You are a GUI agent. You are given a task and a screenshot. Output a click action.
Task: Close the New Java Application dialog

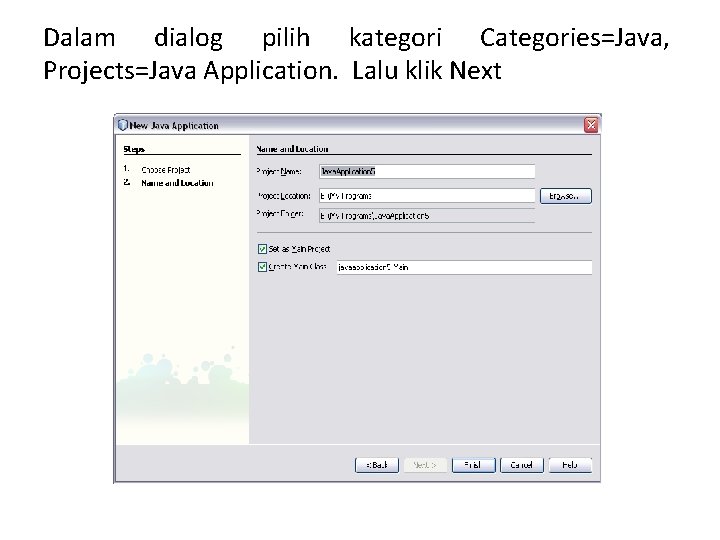click(591, 125)
